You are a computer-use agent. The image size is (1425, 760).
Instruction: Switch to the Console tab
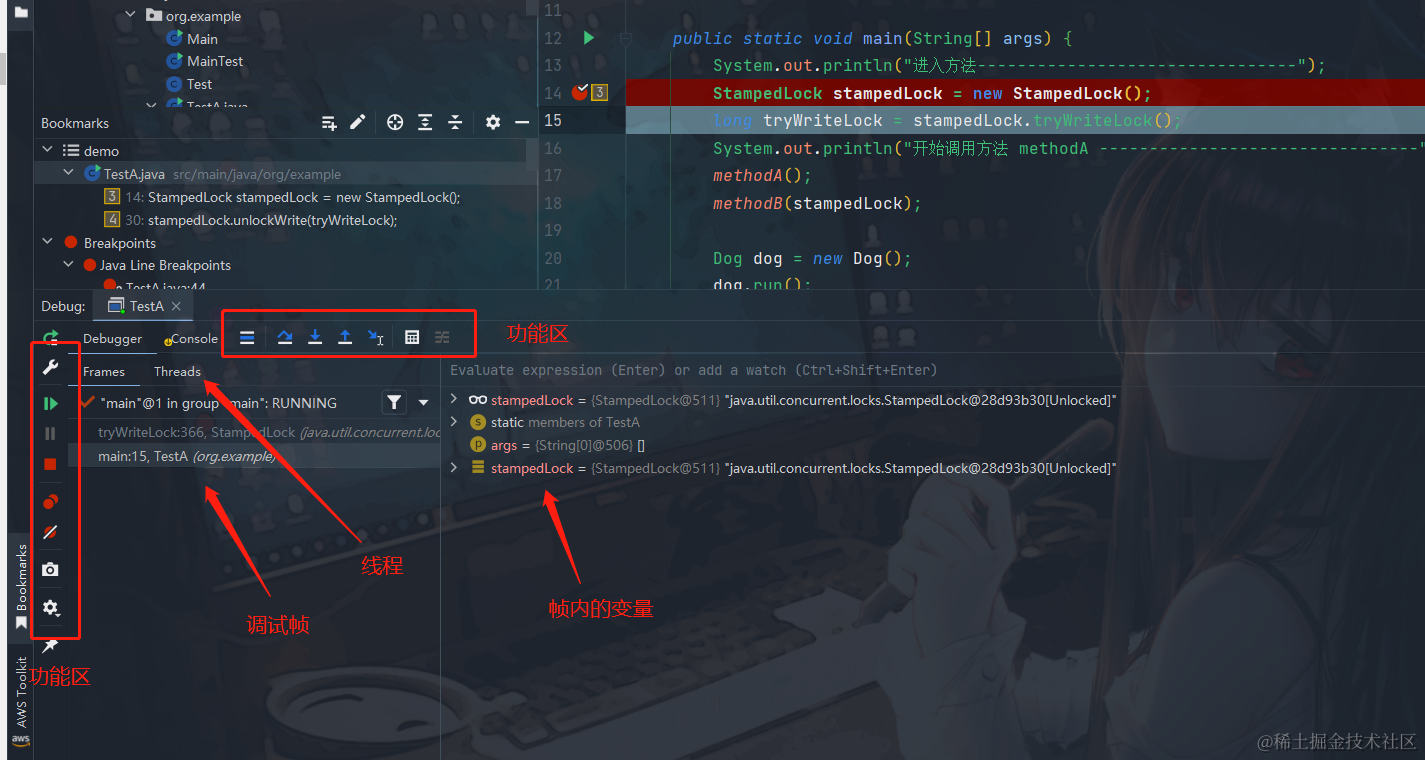pos(191,339)
